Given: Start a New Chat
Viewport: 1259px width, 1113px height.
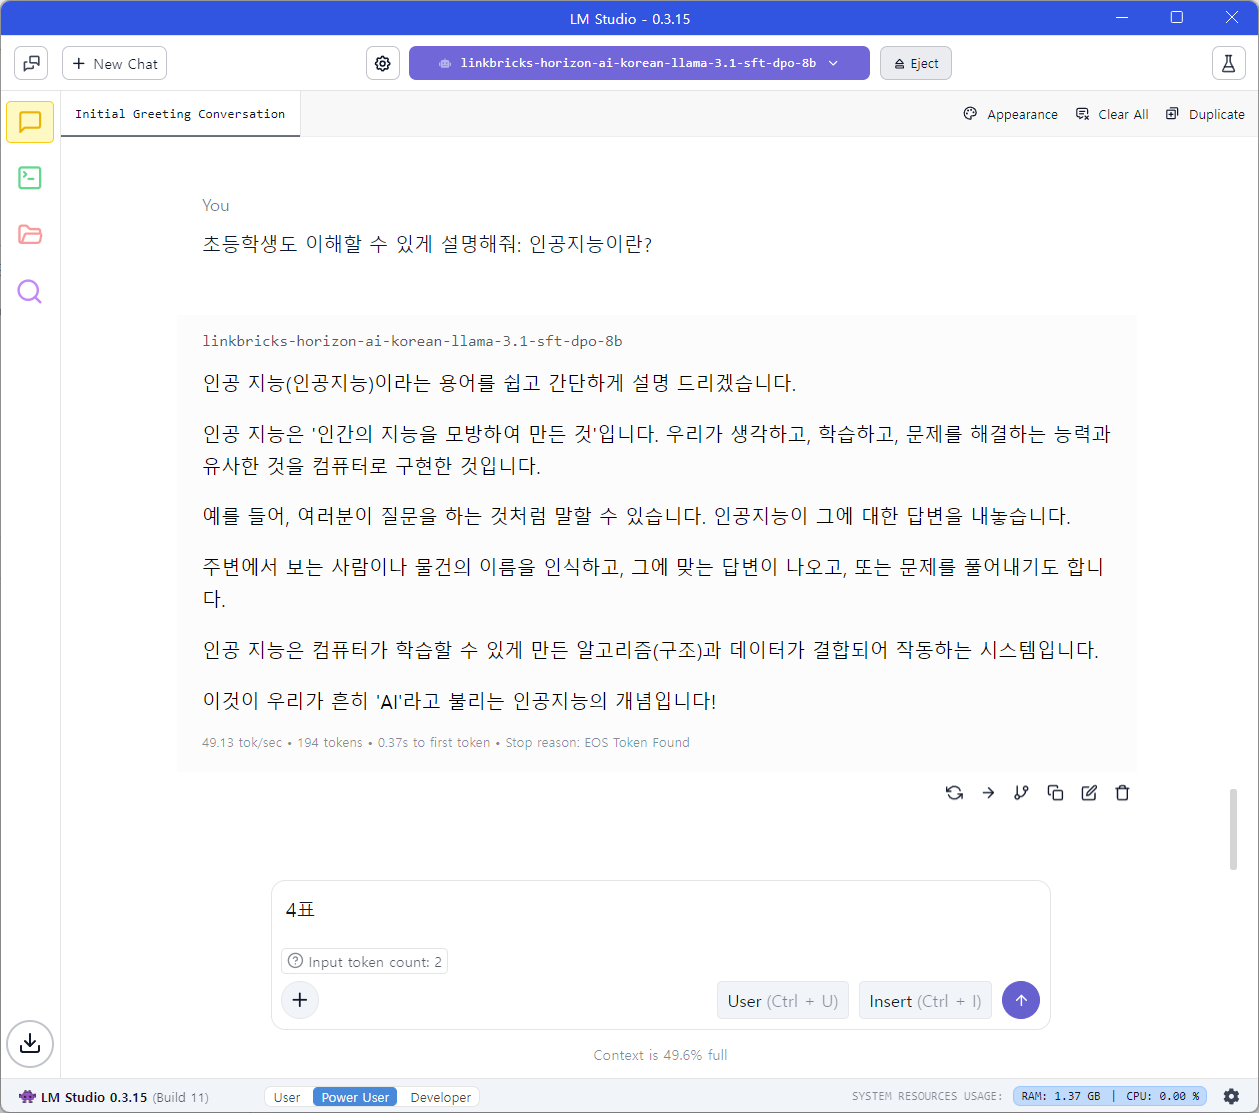Looking at the screenshot, I should tap(114, 63).
